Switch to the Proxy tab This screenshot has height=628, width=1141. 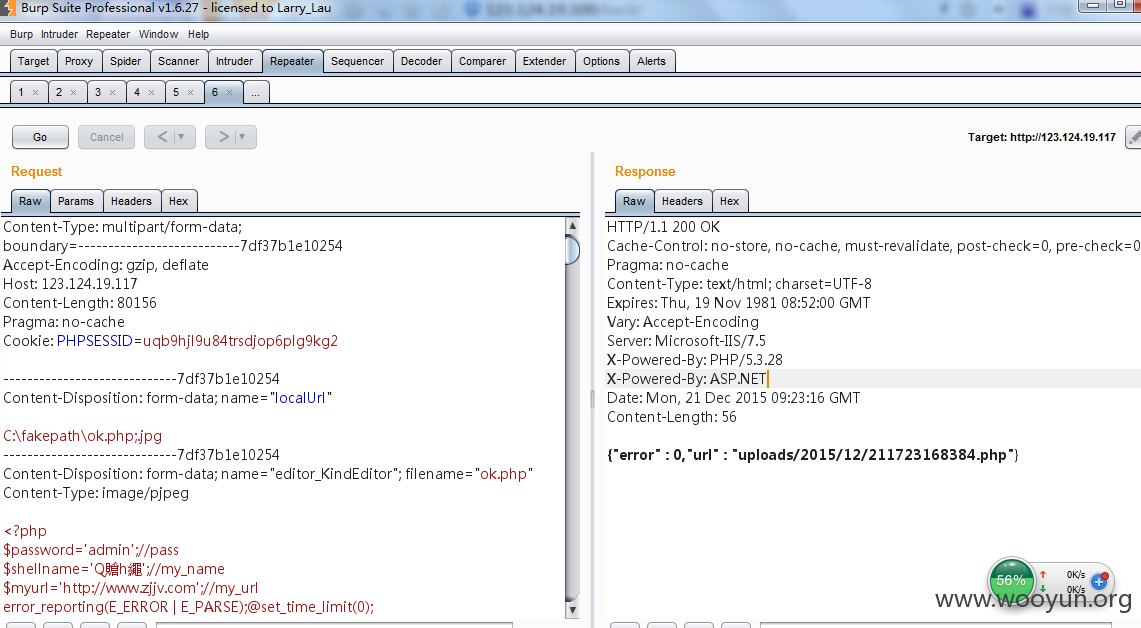[79, 61]
